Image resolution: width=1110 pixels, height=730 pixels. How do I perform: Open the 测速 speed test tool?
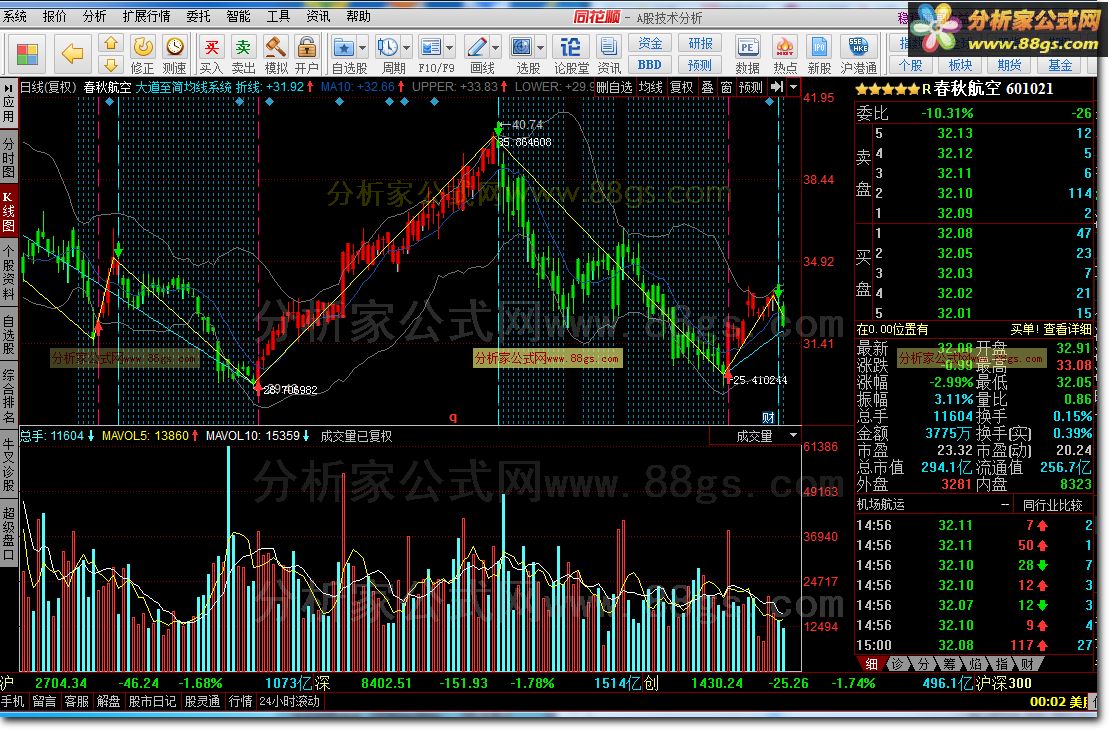pos(174,55)
